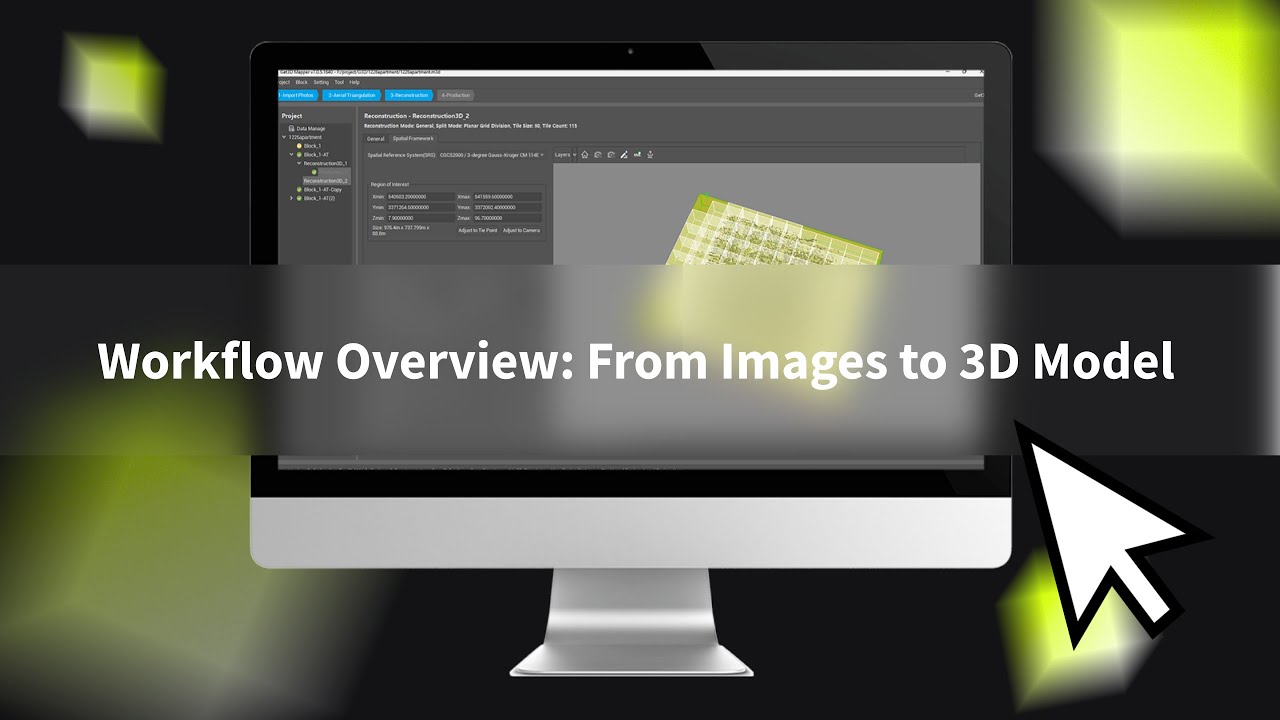The image size is (1280, 720).
Task: Click the rotate icon left of the pen icon
Action: click(x=611, y=155)
